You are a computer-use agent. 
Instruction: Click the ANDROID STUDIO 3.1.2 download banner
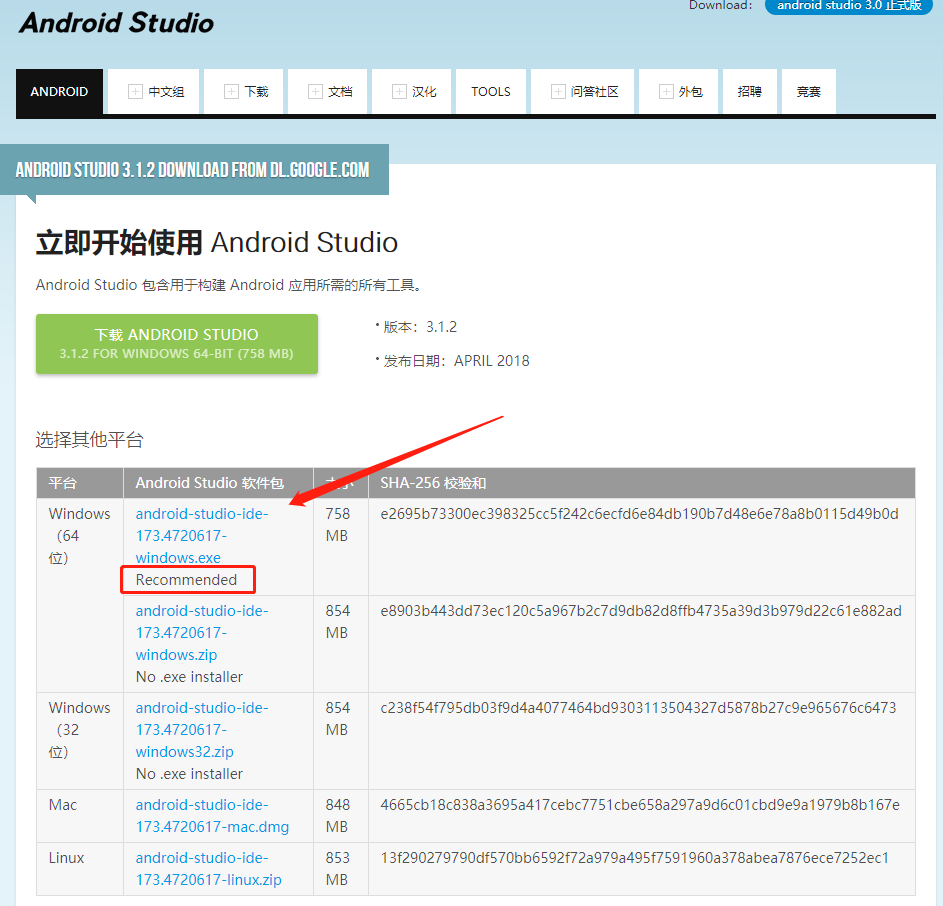(196, 169)
